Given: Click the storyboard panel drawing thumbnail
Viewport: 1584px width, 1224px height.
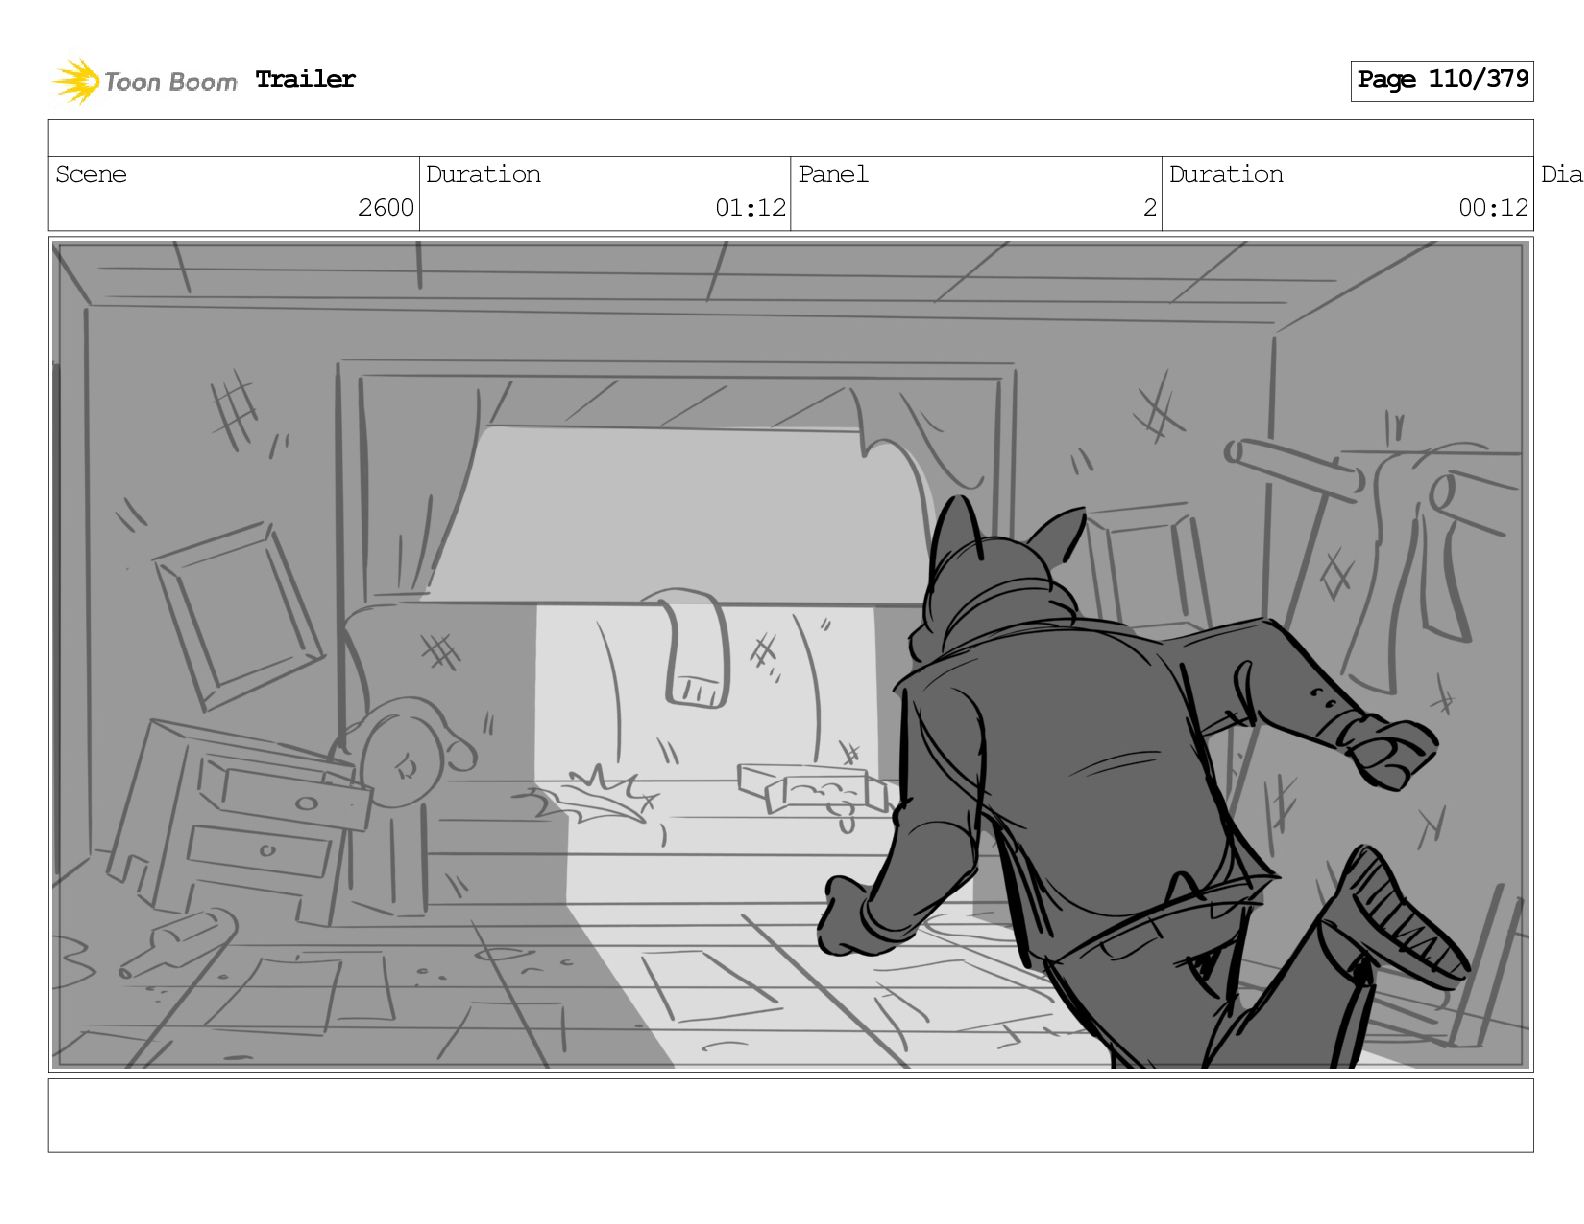Looking at the screenshot, I should pos(790,655).
